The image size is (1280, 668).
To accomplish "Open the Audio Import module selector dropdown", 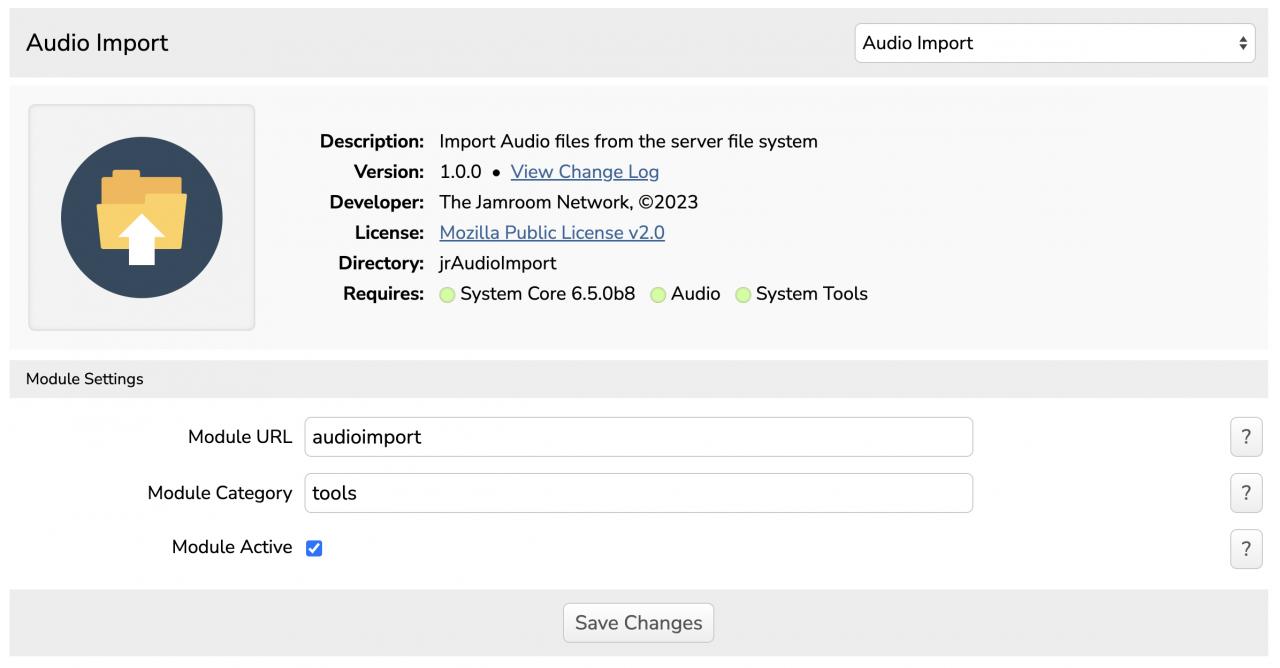I will click(x=1054, y=43).
